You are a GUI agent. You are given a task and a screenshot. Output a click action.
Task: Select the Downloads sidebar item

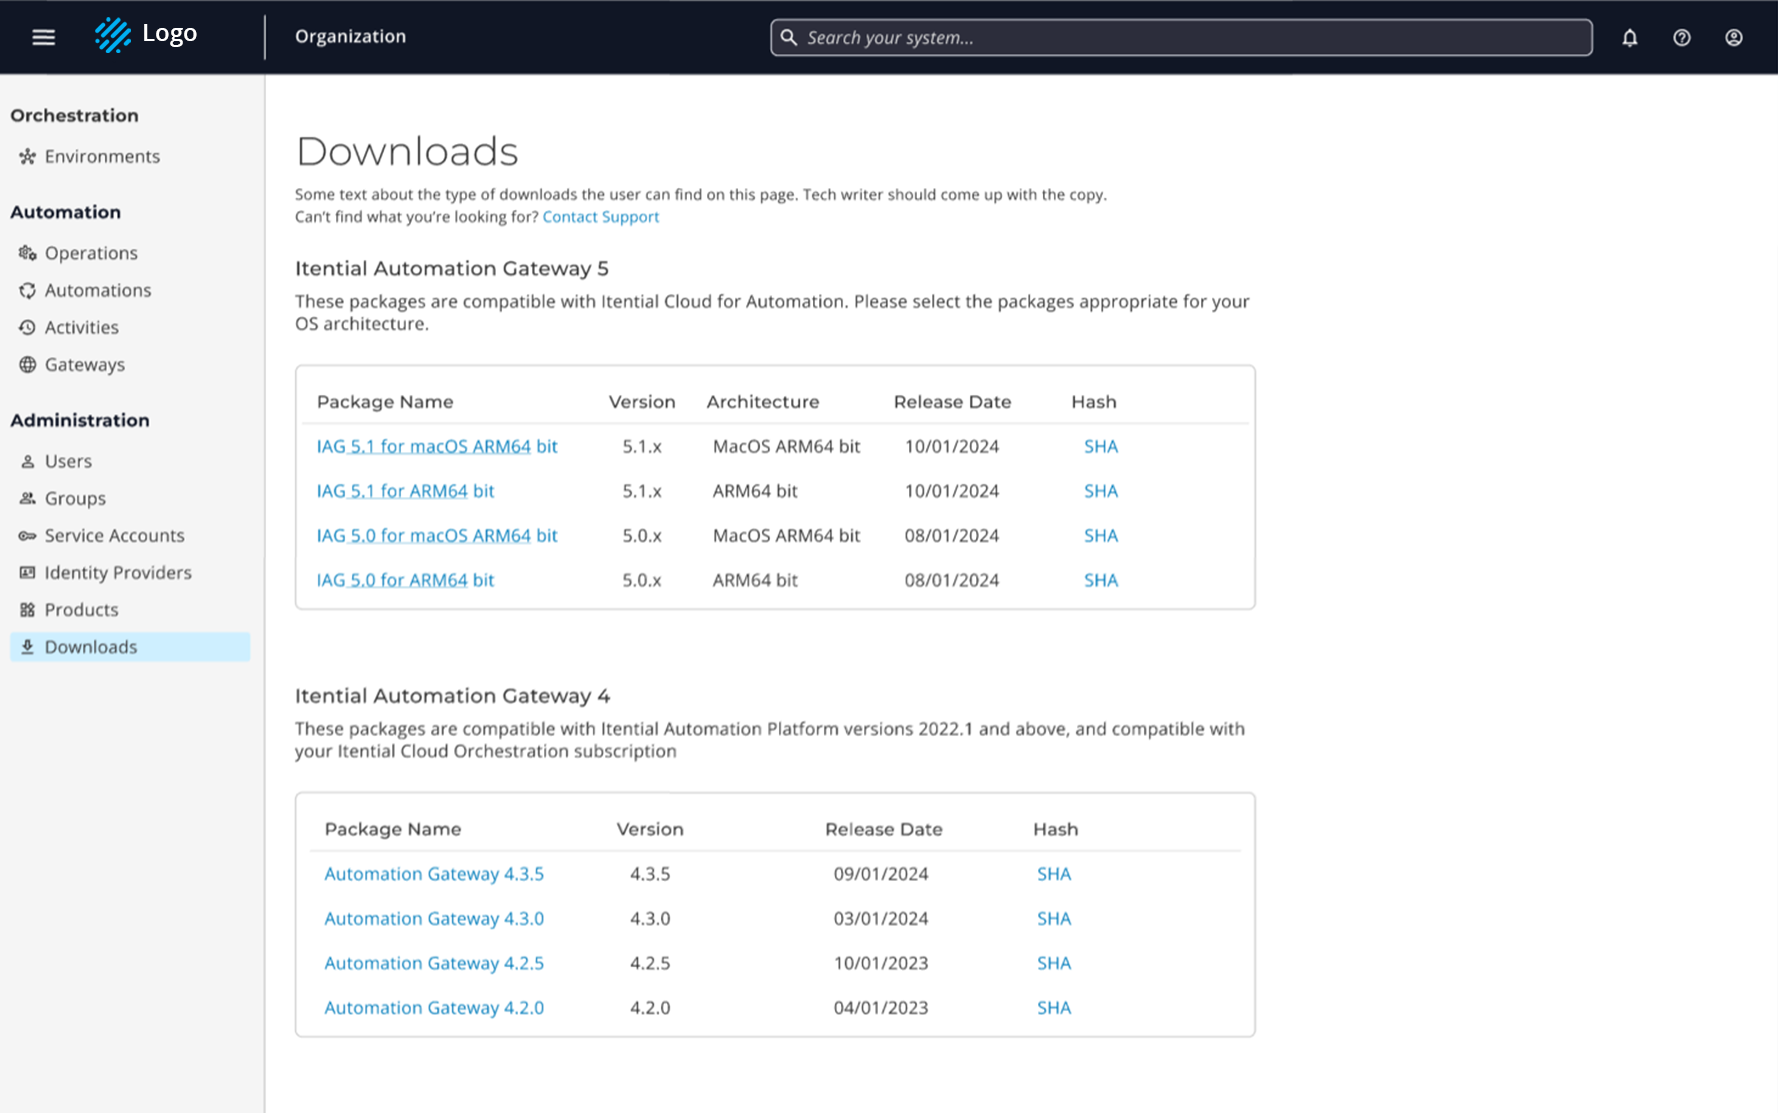[130, 647]
